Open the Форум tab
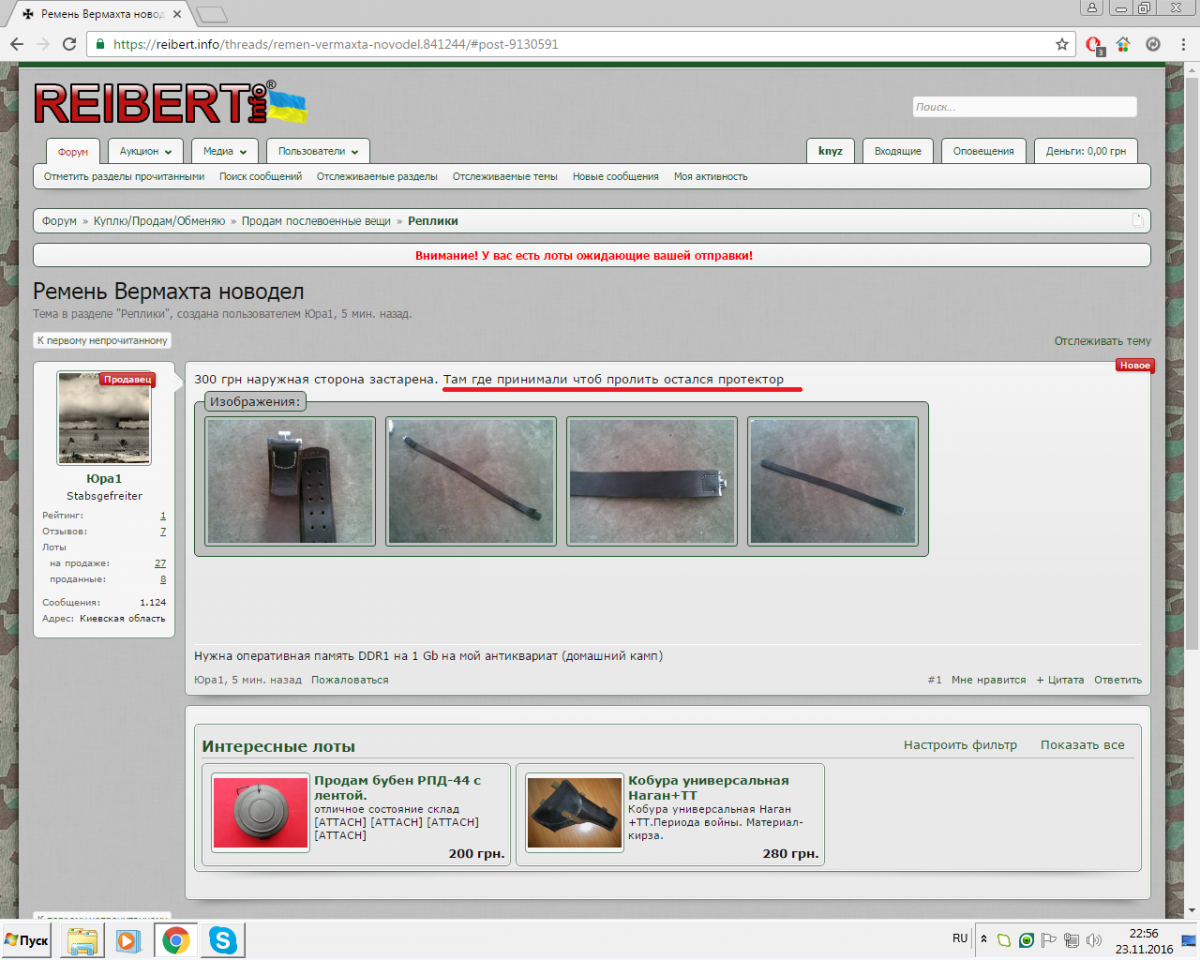 point(73,152)
